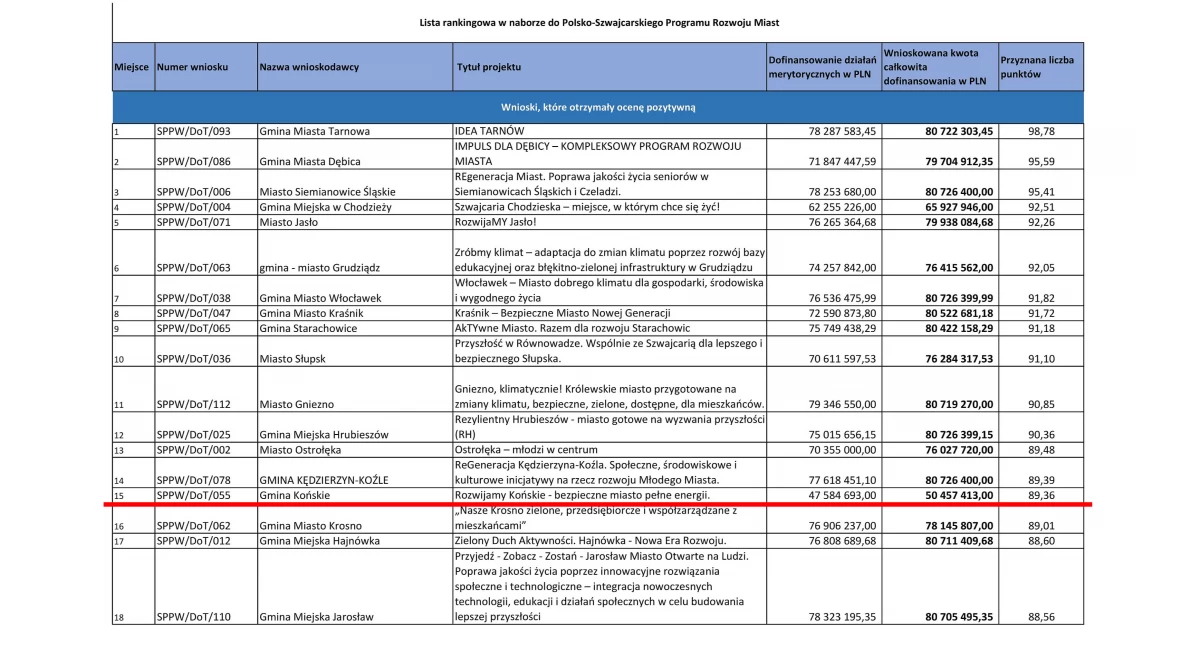Select the score 88,56
The width and height of the screenshot is (1200, 646).
pyautogui.click(x=1041, y=617)
